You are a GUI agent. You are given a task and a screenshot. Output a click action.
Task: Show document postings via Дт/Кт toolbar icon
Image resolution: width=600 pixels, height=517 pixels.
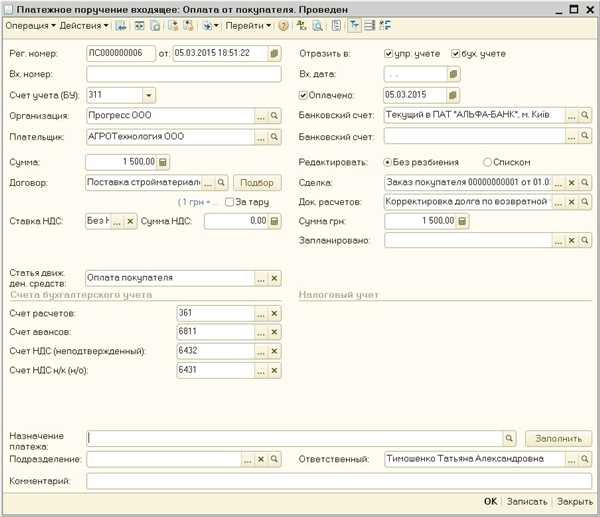click(x=302, y=26)
